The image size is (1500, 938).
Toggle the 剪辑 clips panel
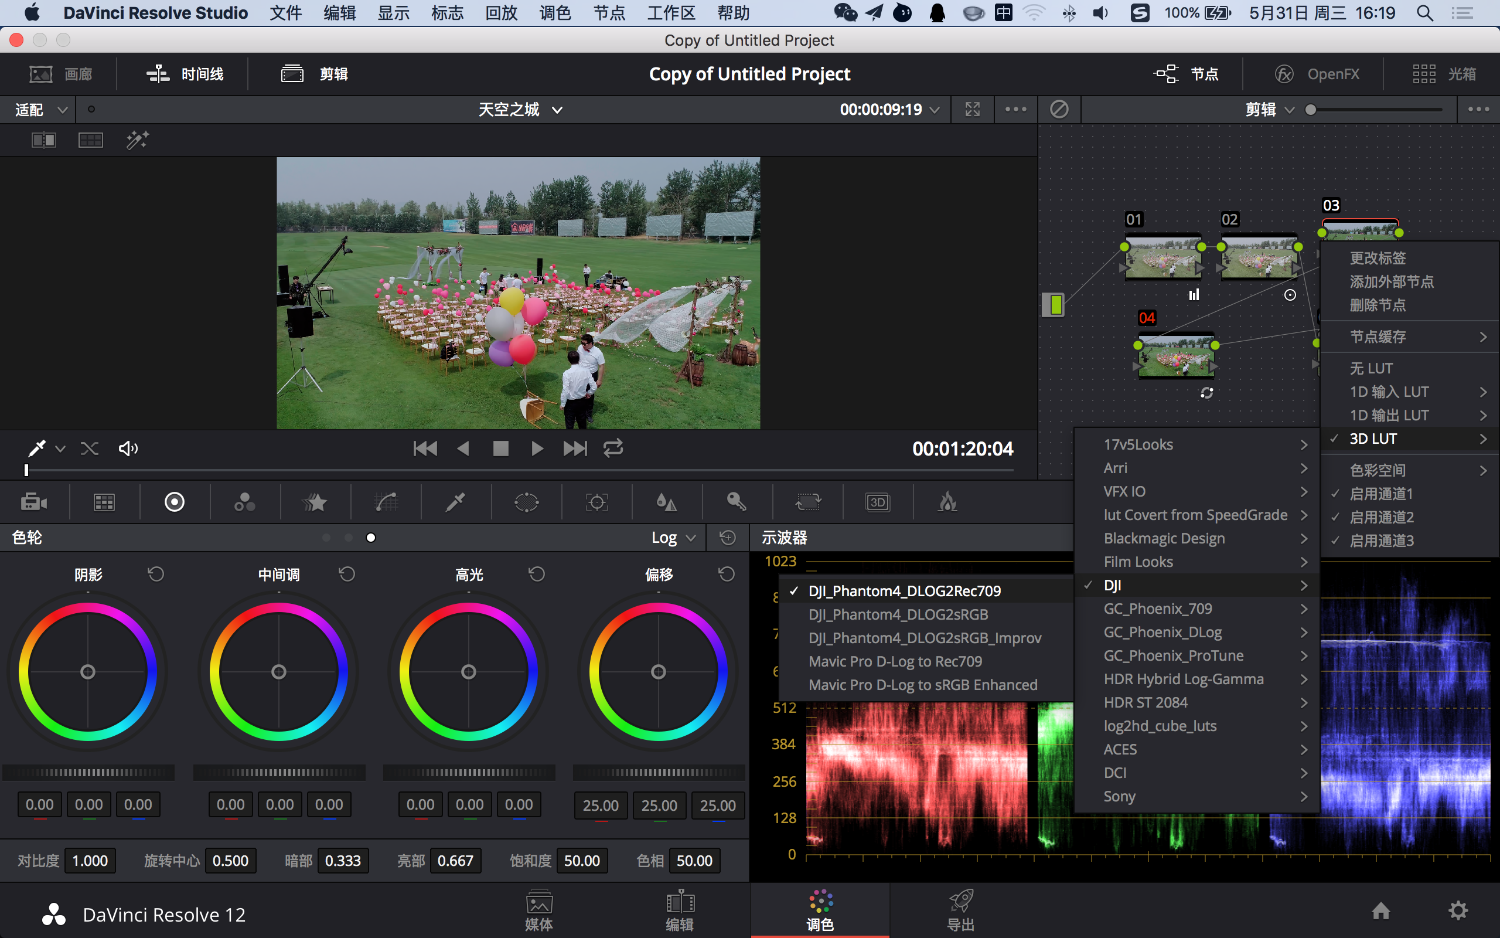pyautogui.click(x=314, y=74)
